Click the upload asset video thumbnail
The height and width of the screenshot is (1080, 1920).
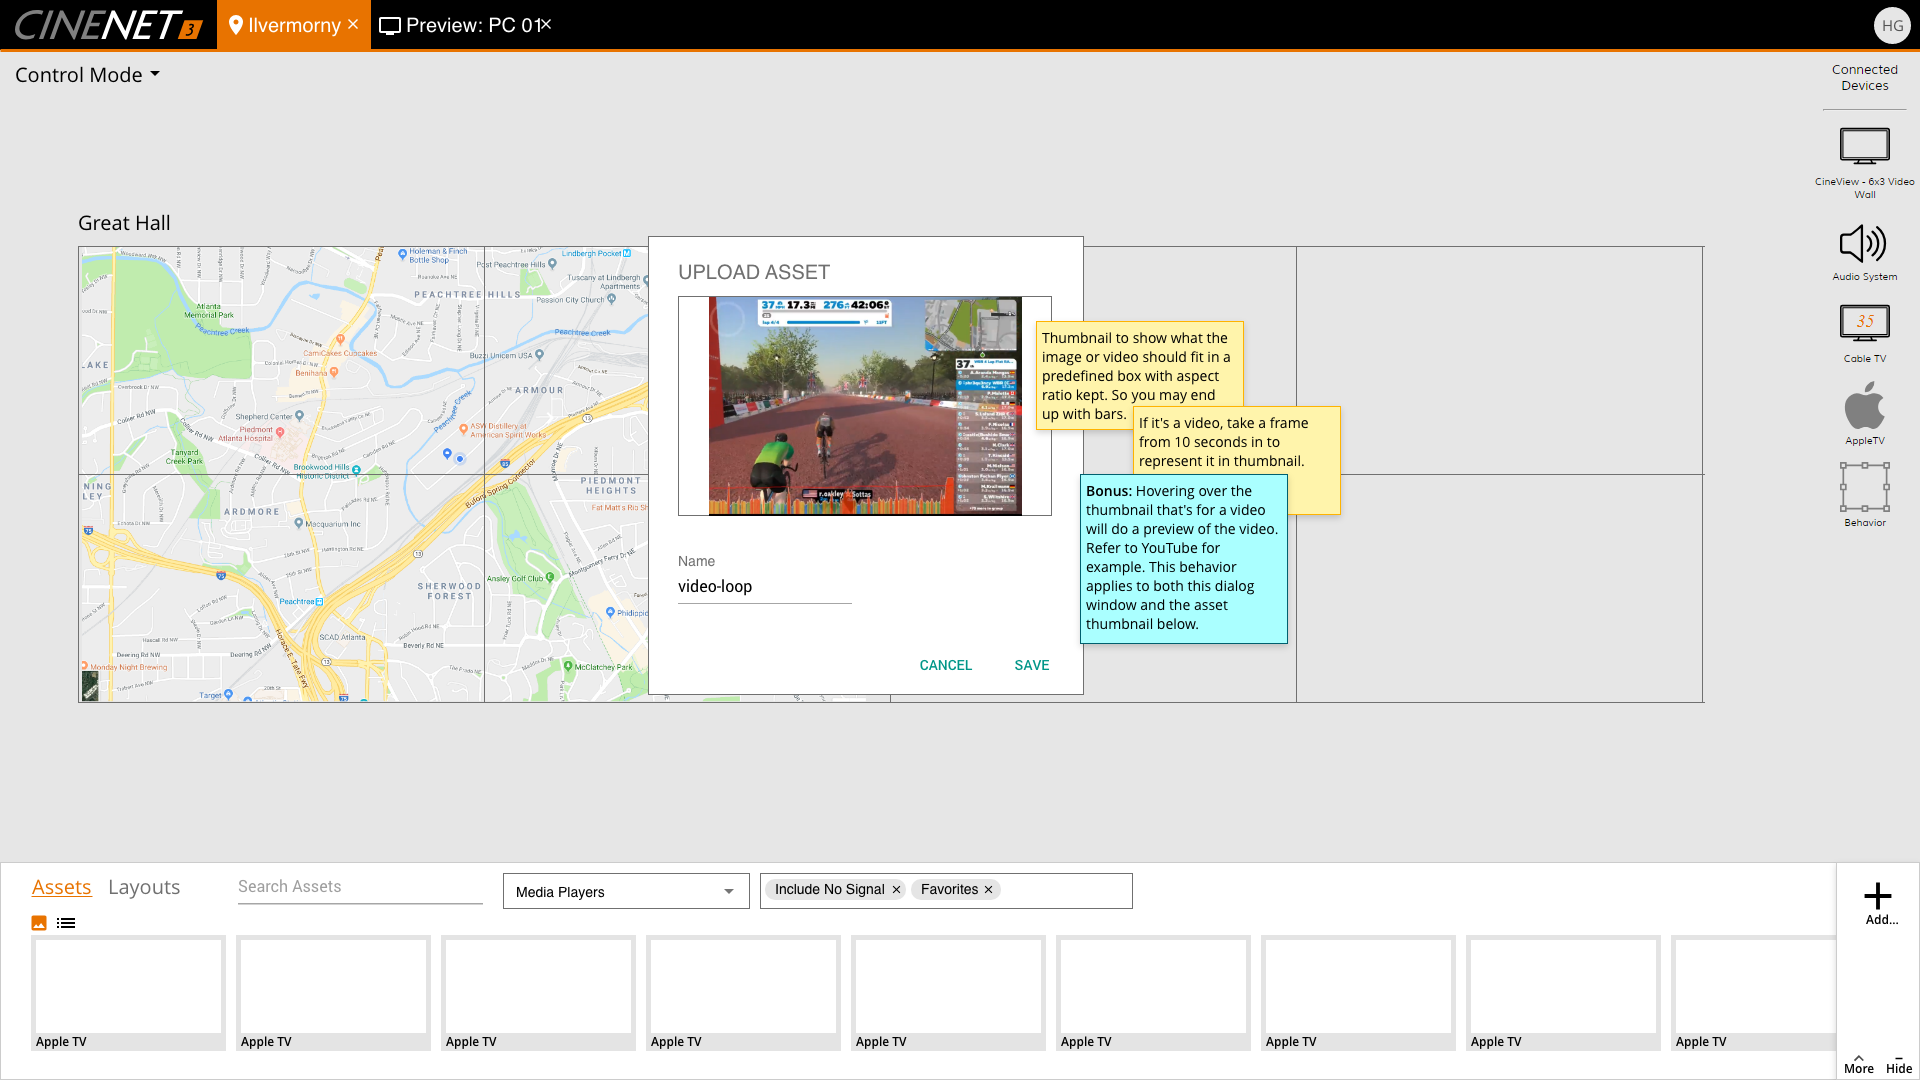pyautogui.click(x=865, y=406)
